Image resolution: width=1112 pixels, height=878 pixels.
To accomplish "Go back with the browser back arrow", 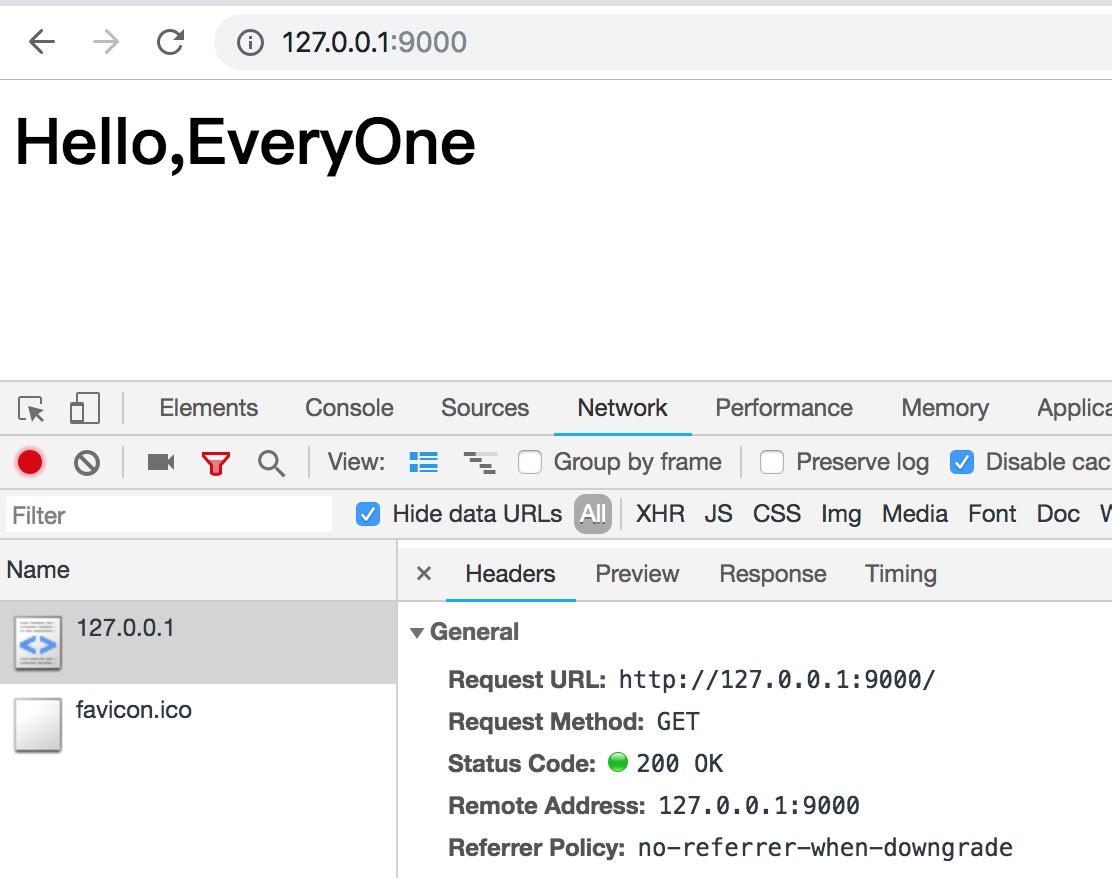I will [42, 42].
